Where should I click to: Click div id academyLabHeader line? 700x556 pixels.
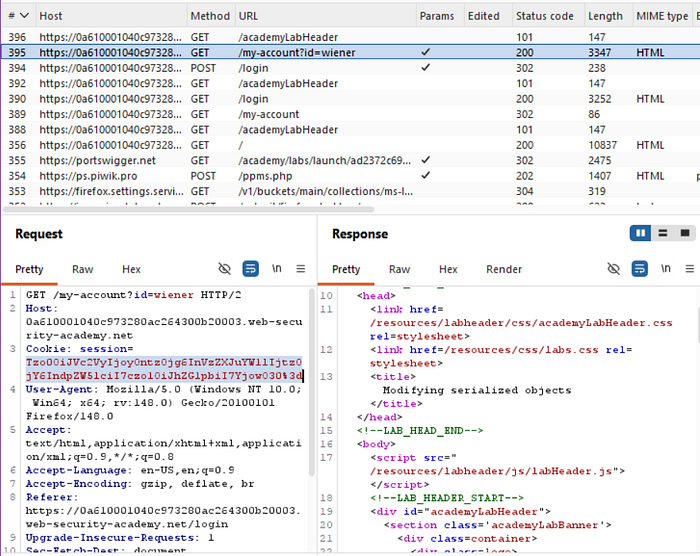tap(460, 511)
